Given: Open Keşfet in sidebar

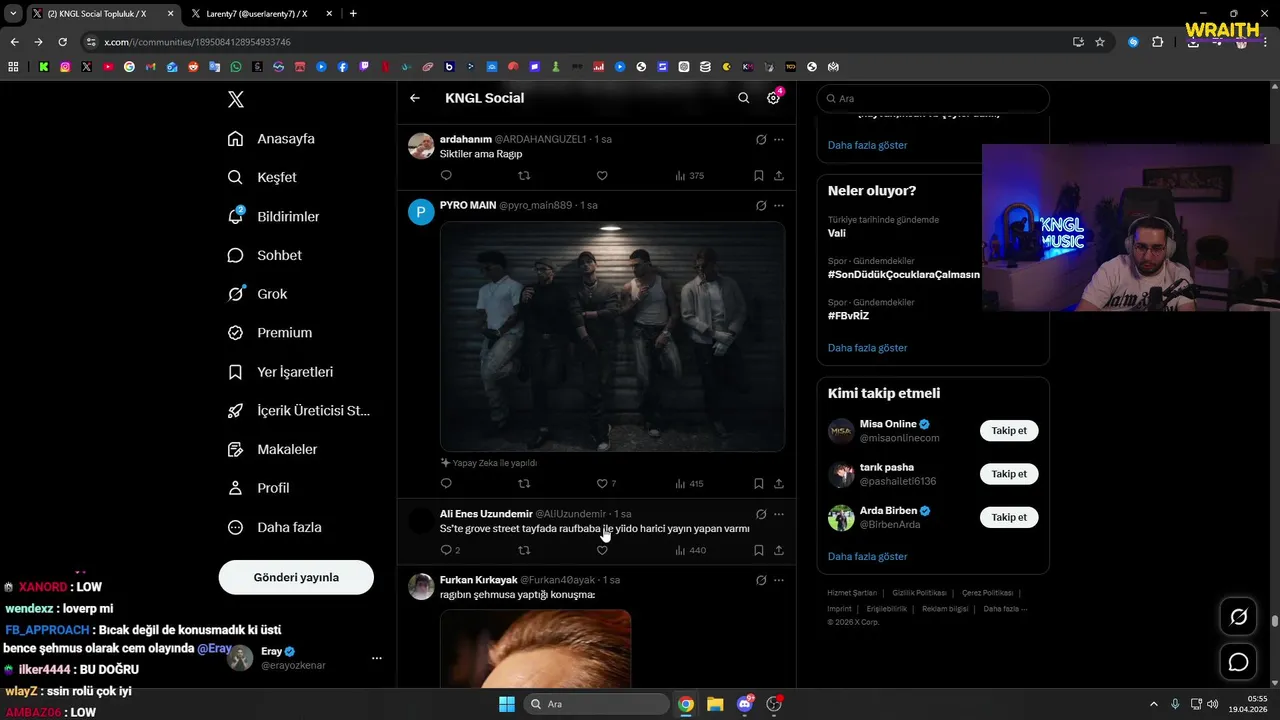Looking at the screenshot, I should click(262, 177).
